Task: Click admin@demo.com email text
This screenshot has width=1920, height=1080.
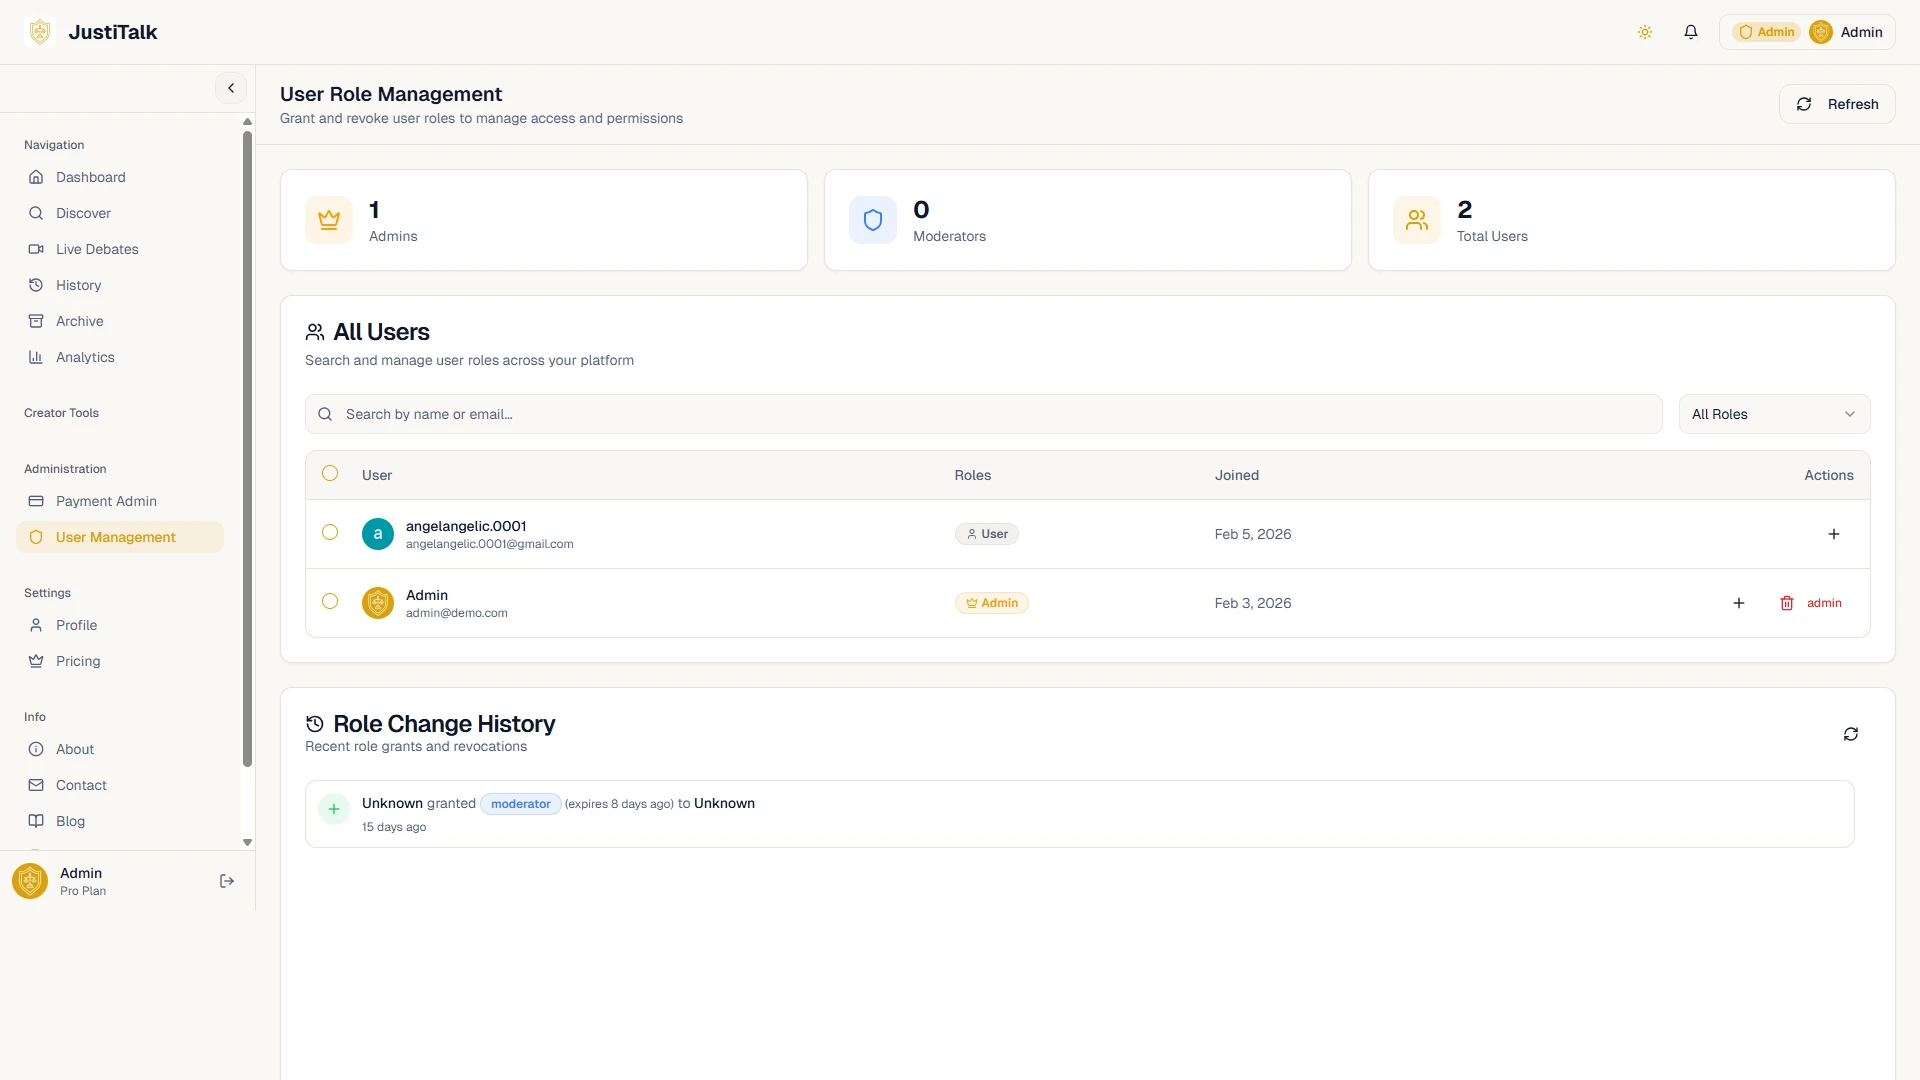Action: coord(457,614)
